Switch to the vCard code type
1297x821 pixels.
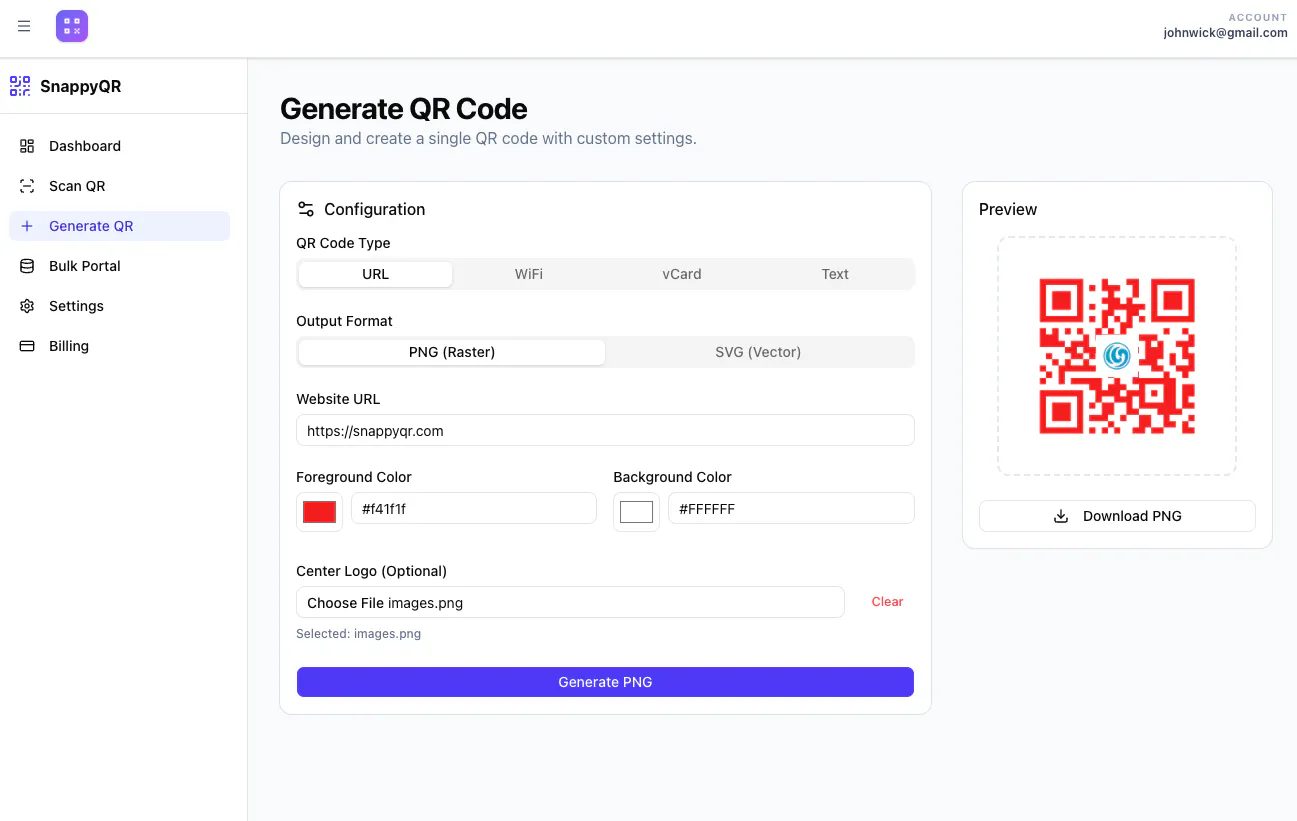682,274
